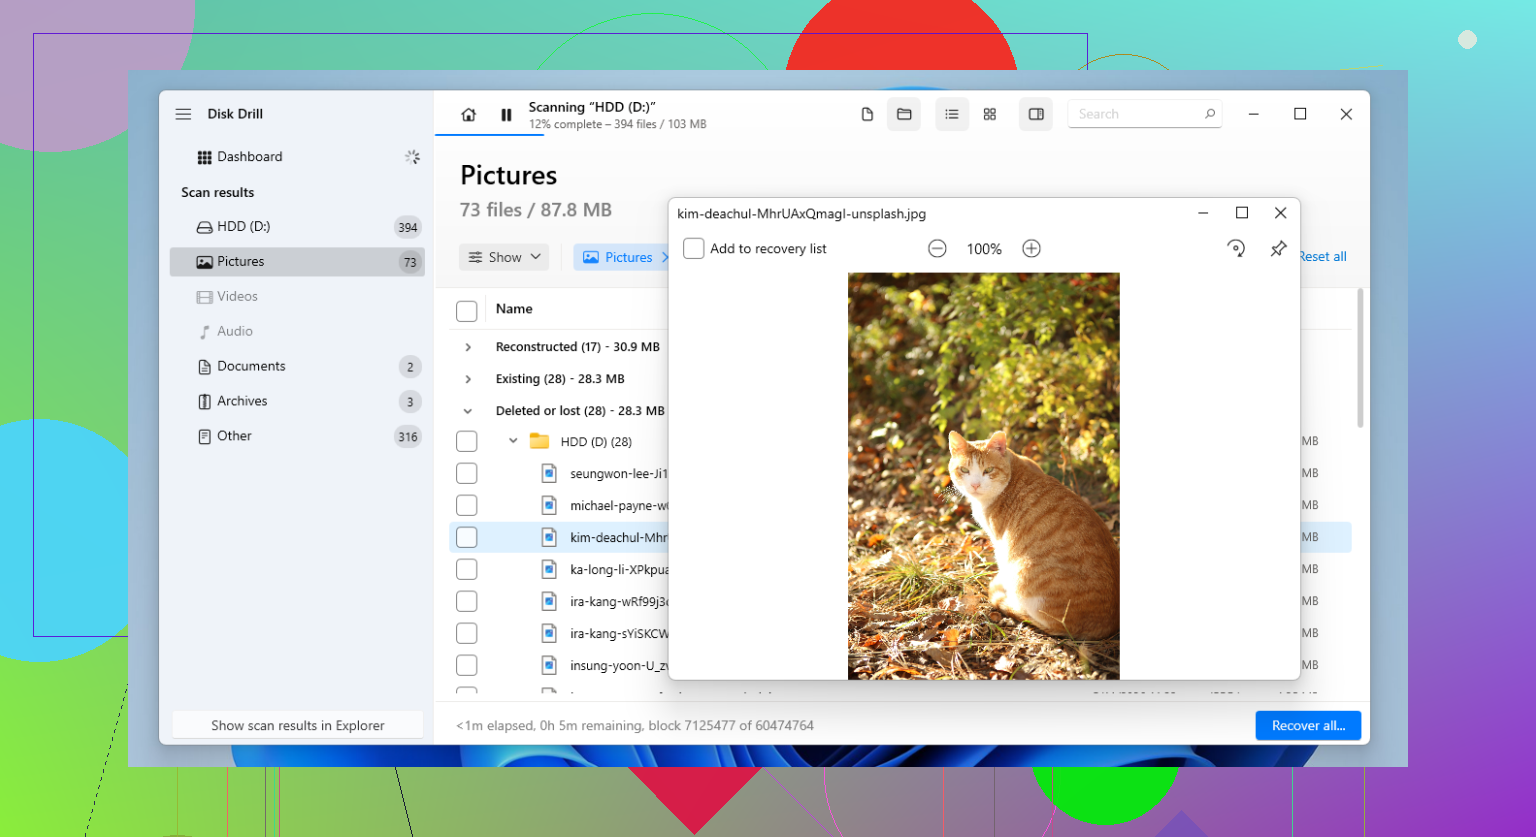The image size is (1536, 837).
Task: Zoom out the preview image
Action: (x=937, y=249)
